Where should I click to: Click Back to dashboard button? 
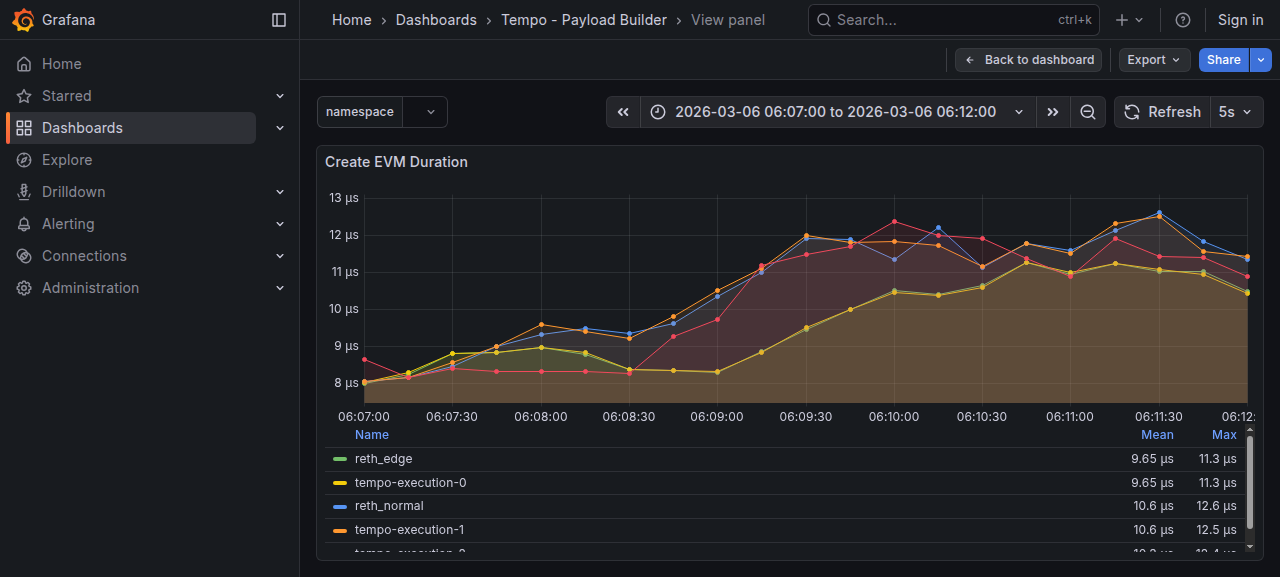click(1029, 60)
